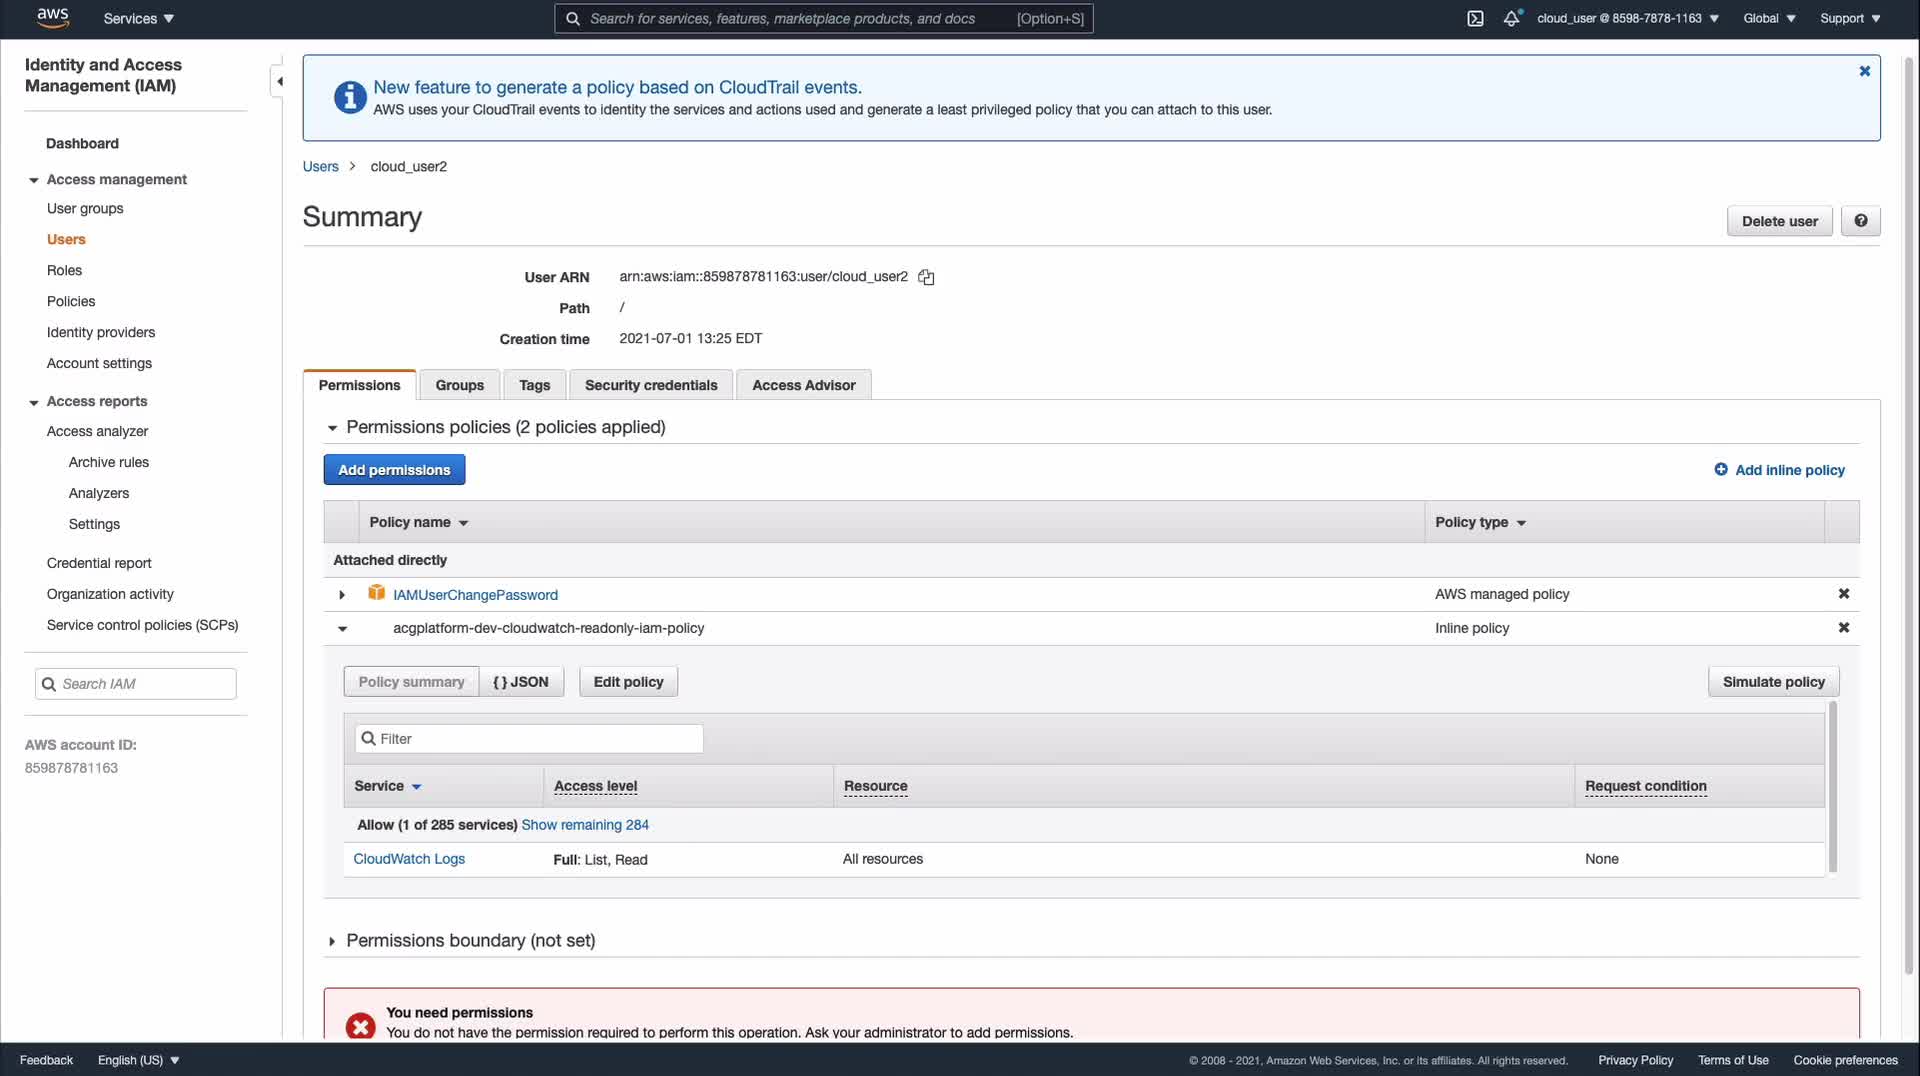This screenshot has width=1920, height=1076.
Task: Click the search magnifier in the top bar
Action: [573, 18]
